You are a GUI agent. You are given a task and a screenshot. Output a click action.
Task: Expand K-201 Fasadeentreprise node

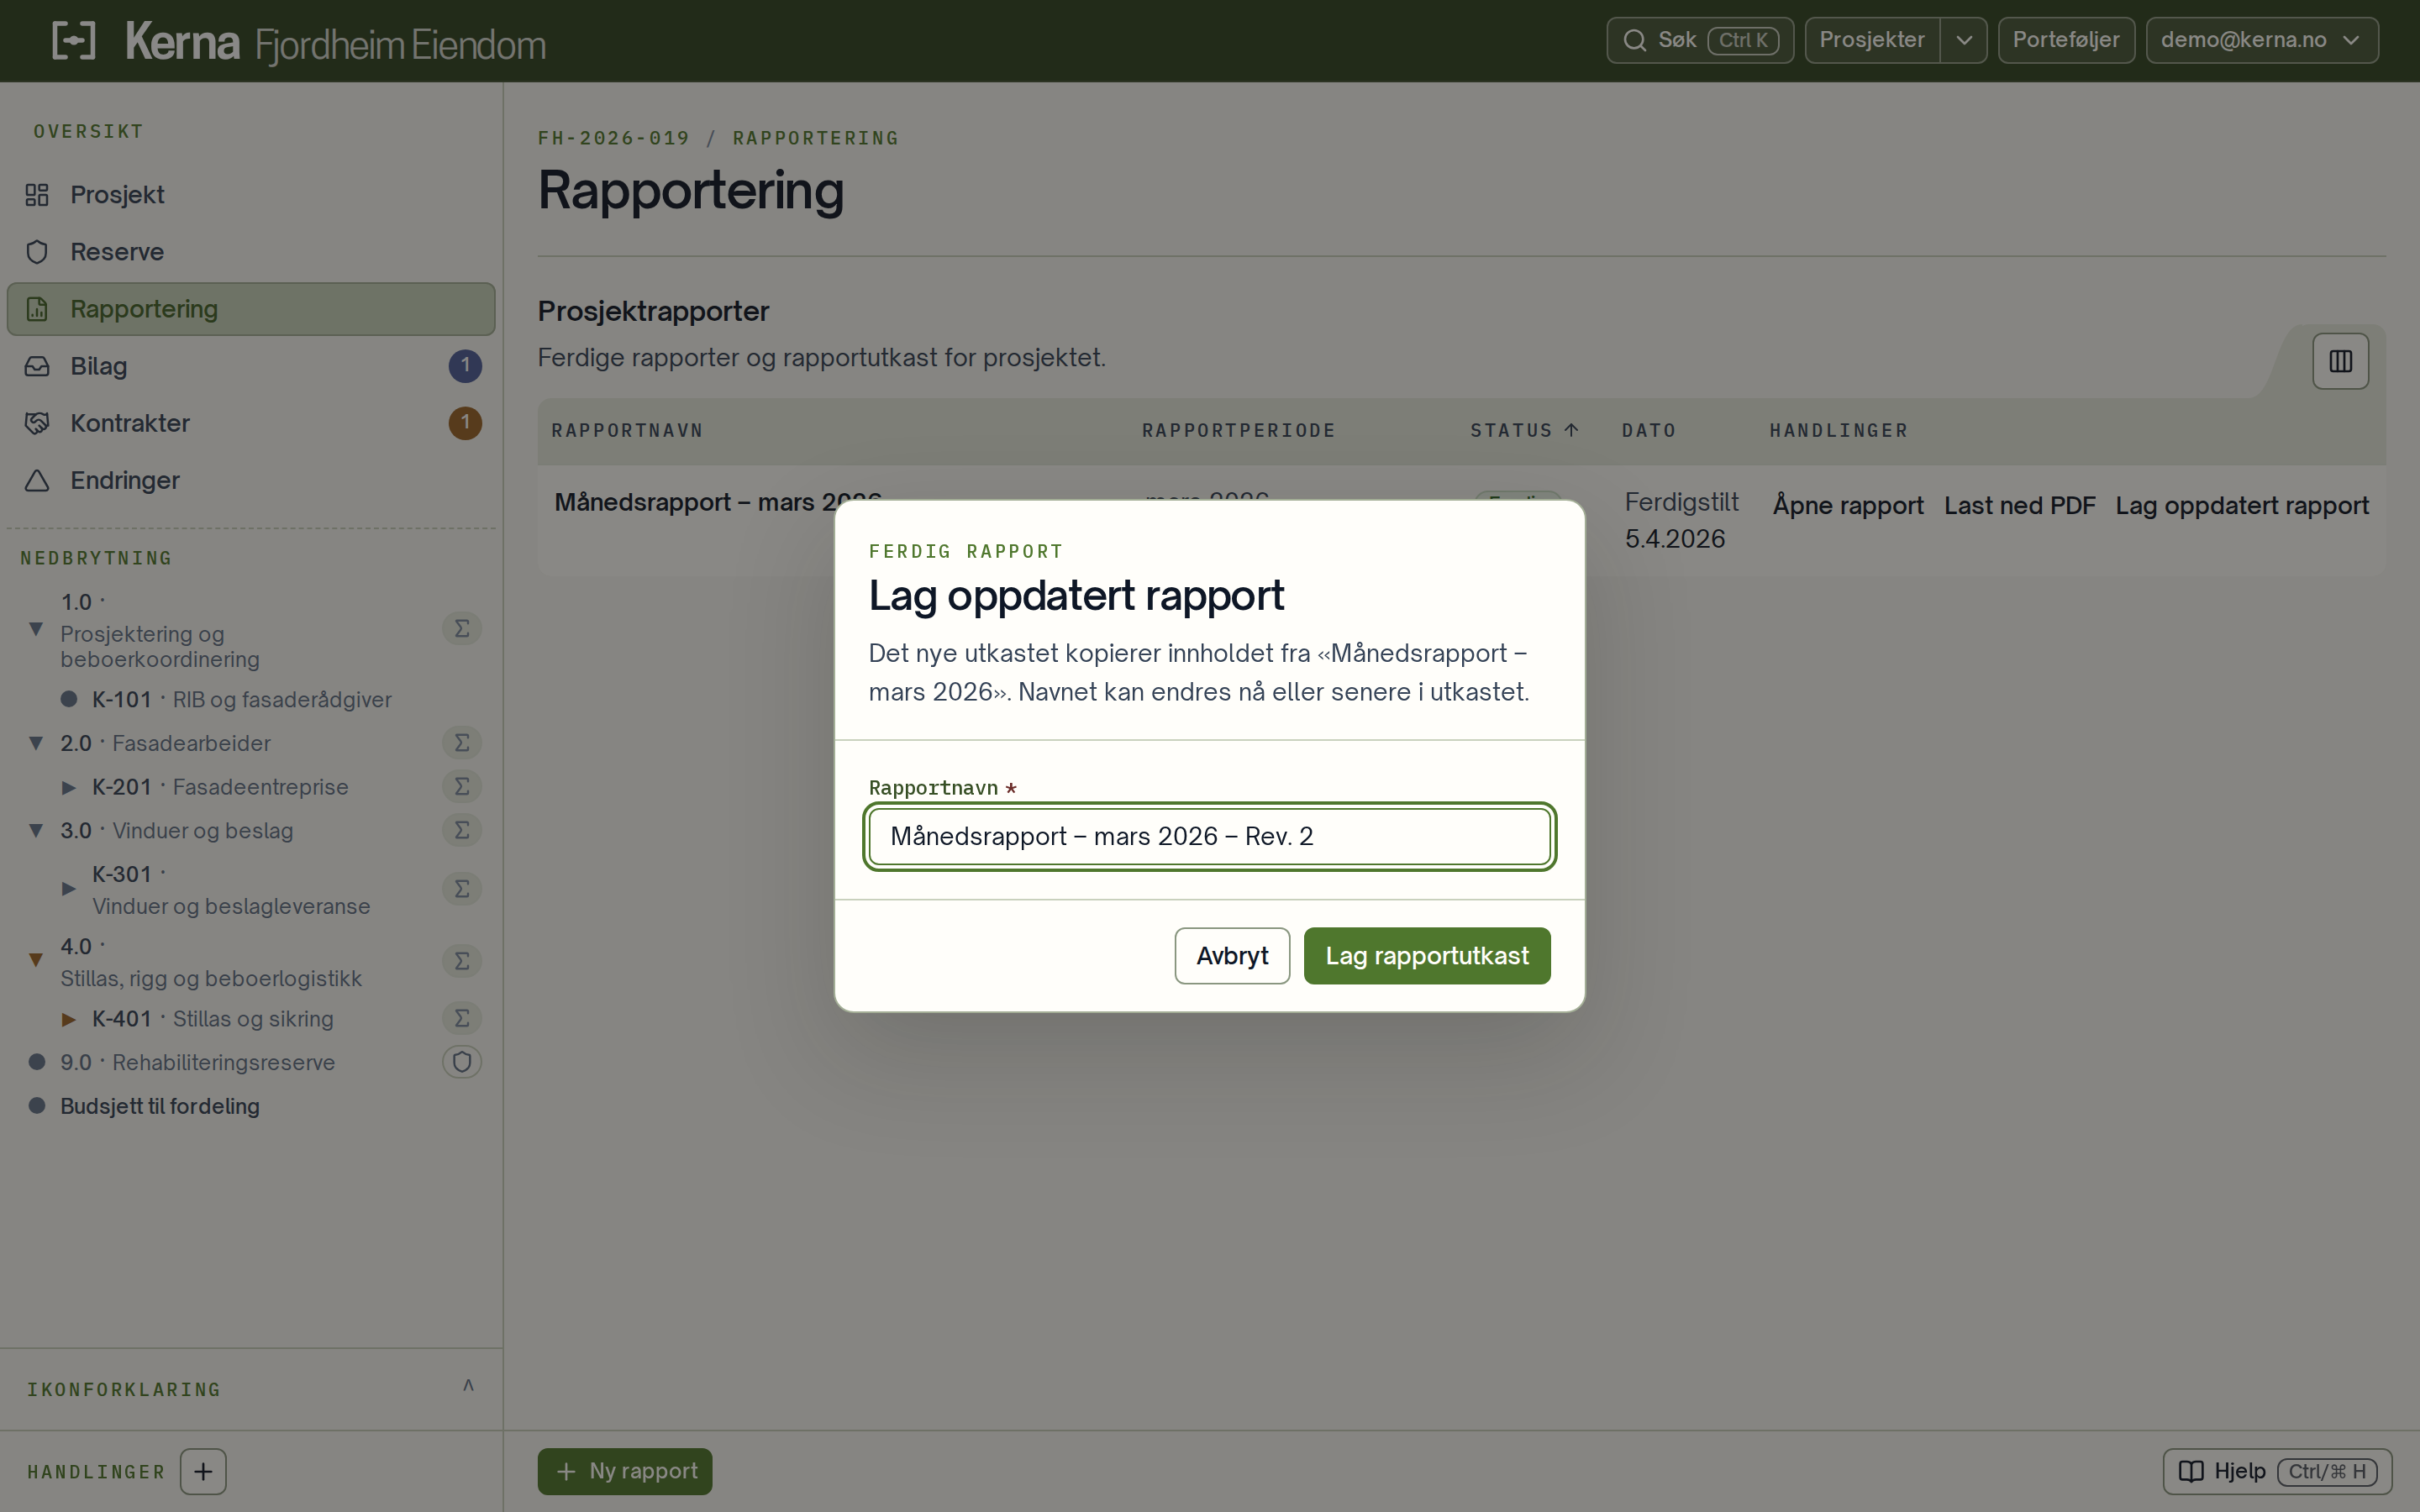68,787
